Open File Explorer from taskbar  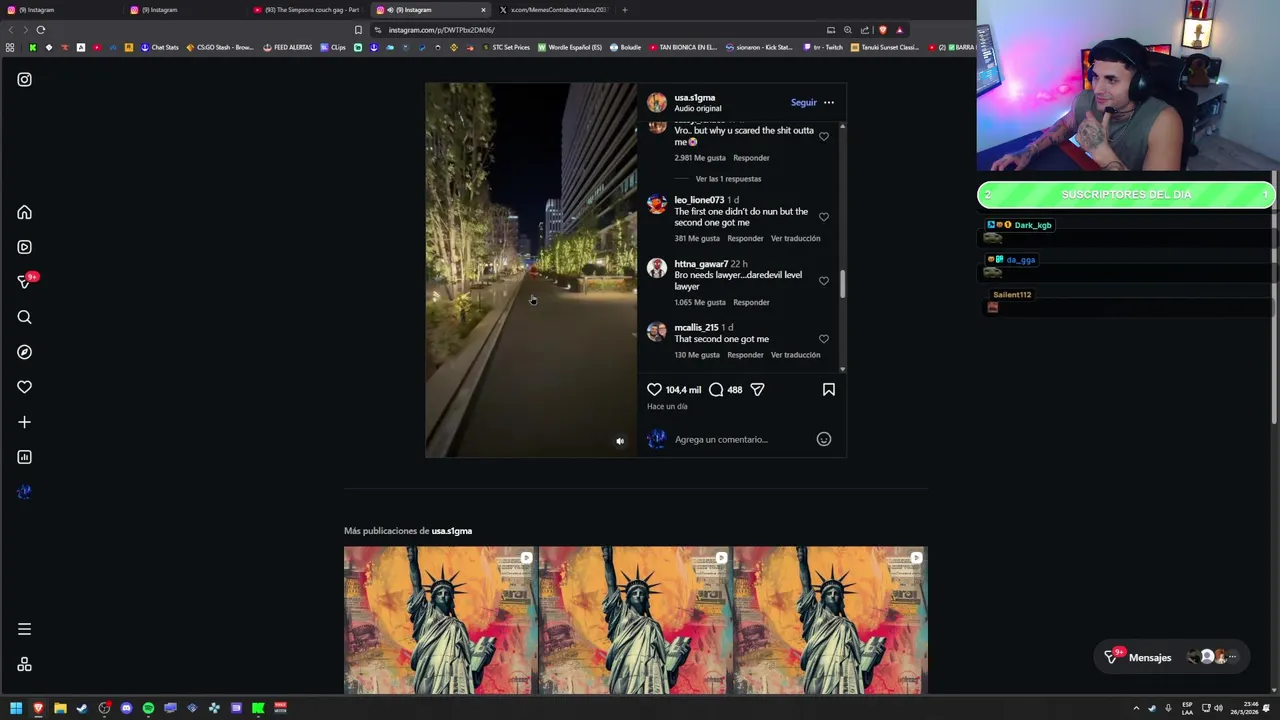(60, 708)
